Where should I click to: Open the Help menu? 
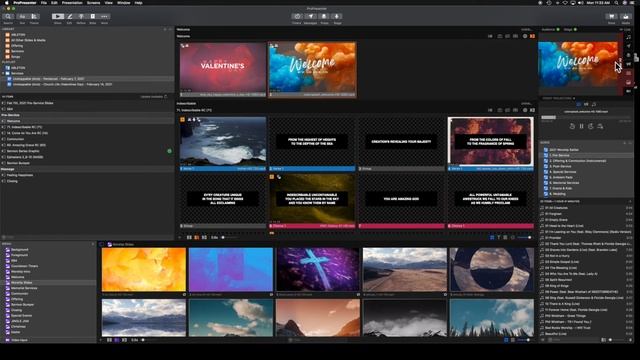pos(139,2)
